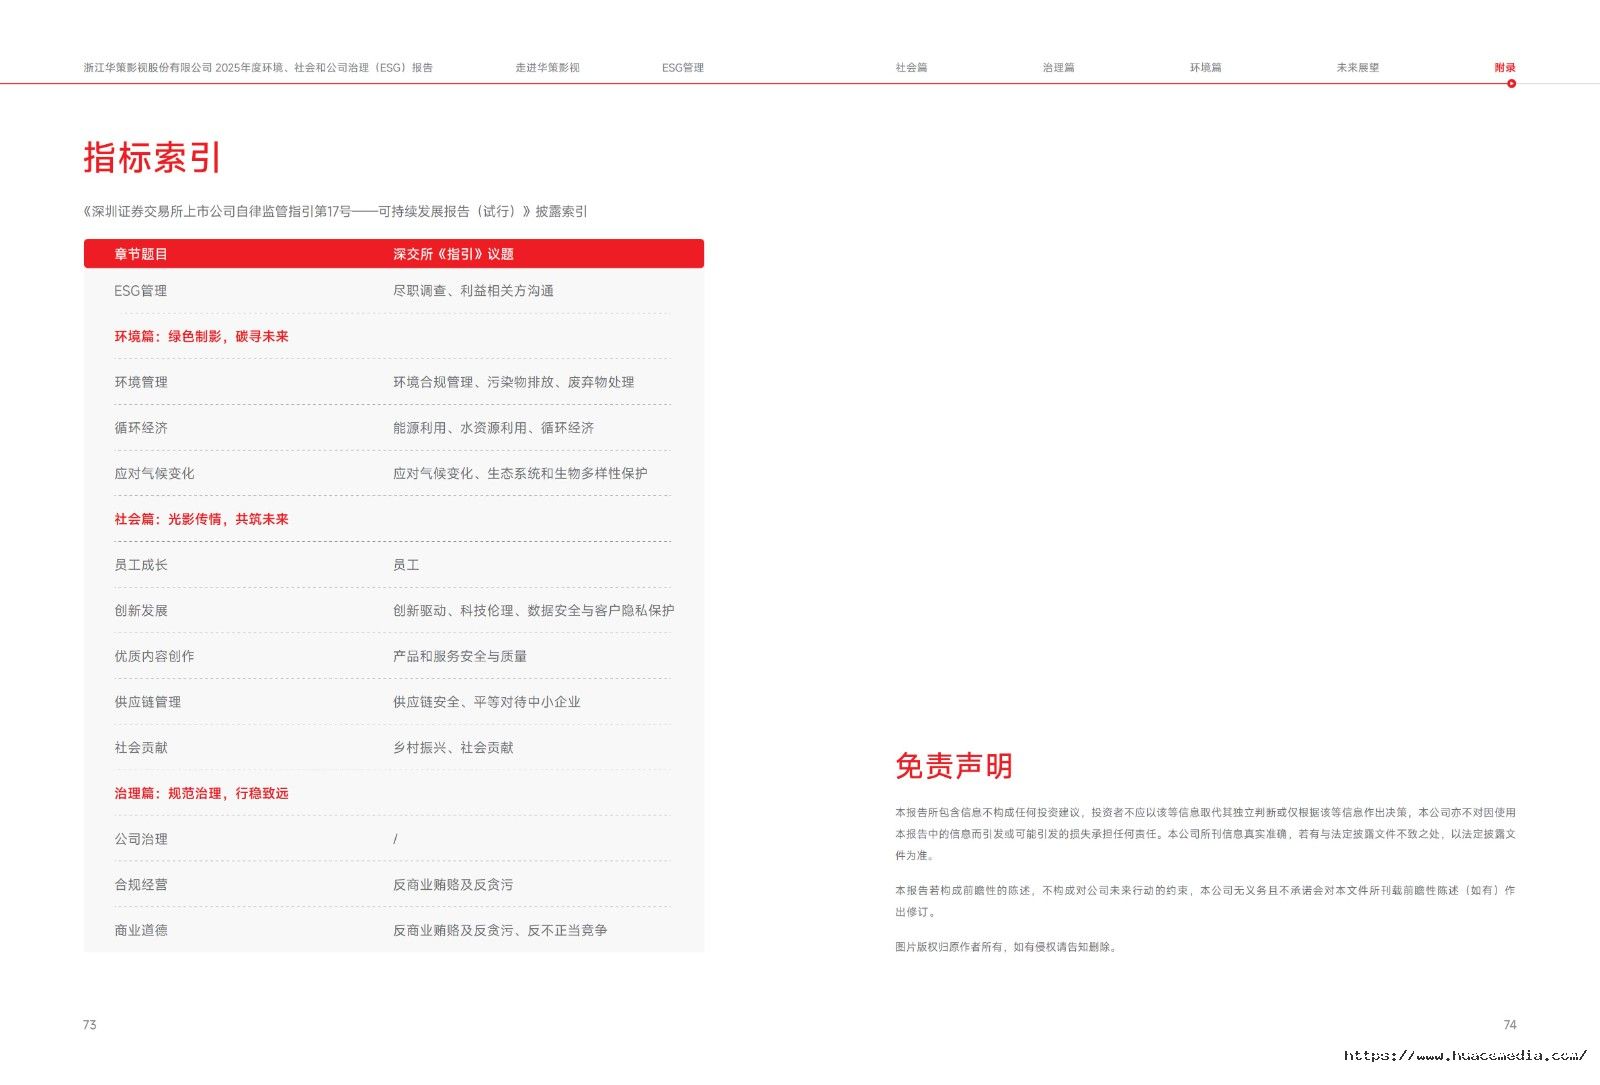This screenshot has height=1085, width=1600.
Task: Click the report title in the header
Action: [258, 68]
